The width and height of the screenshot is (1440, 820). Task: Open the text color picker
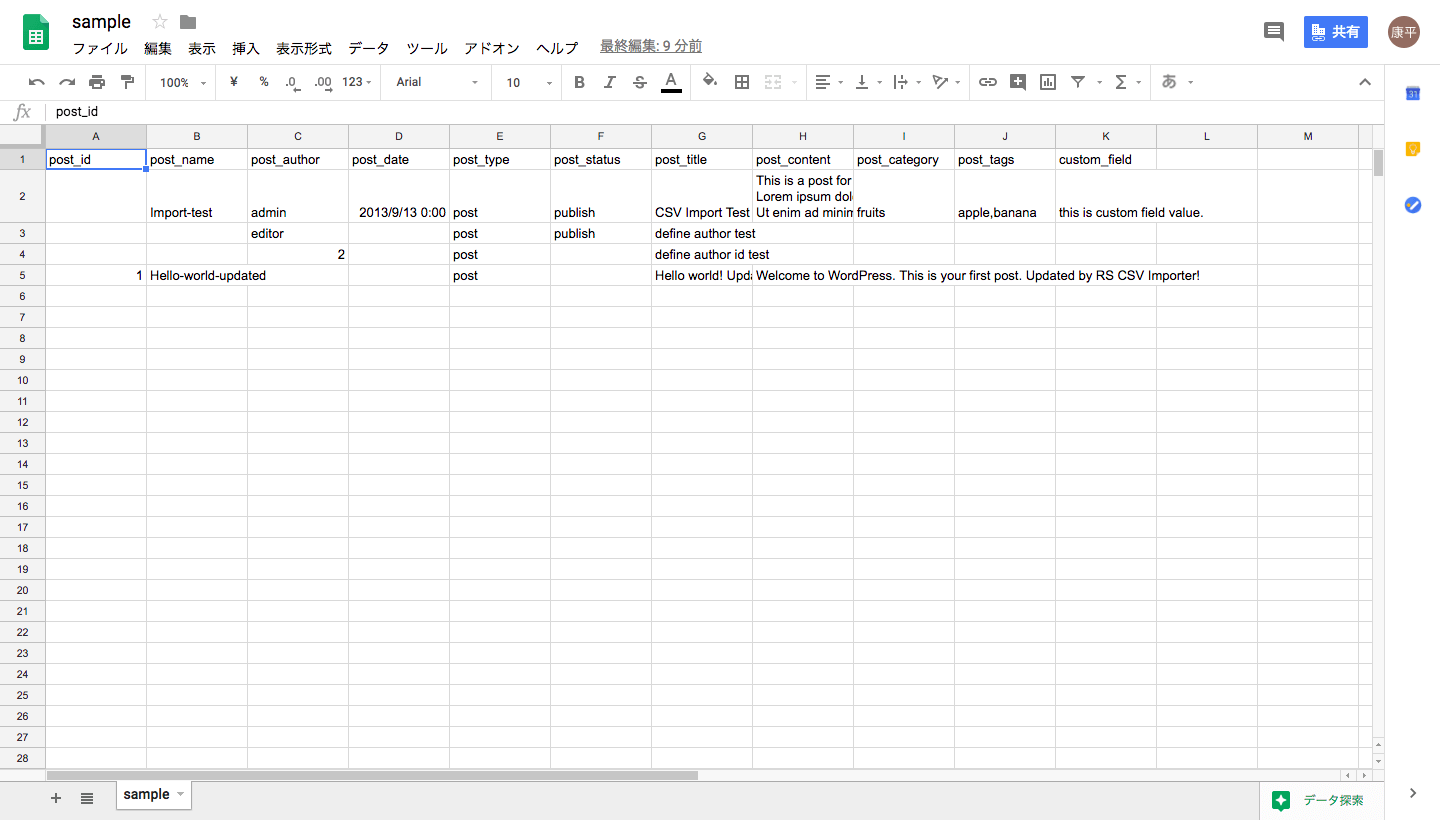coord(671,82)
